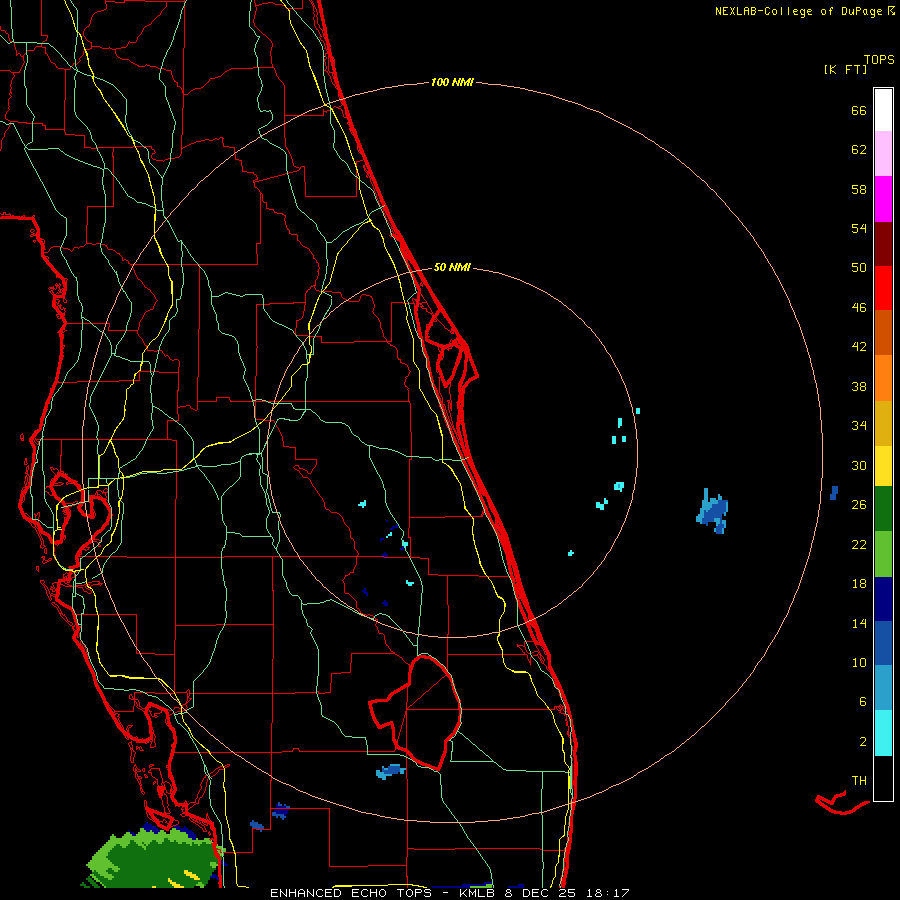
Task: Click the "8 DEC 25" date in the caption
Action: pyautogui.click(x=540, y=893)
